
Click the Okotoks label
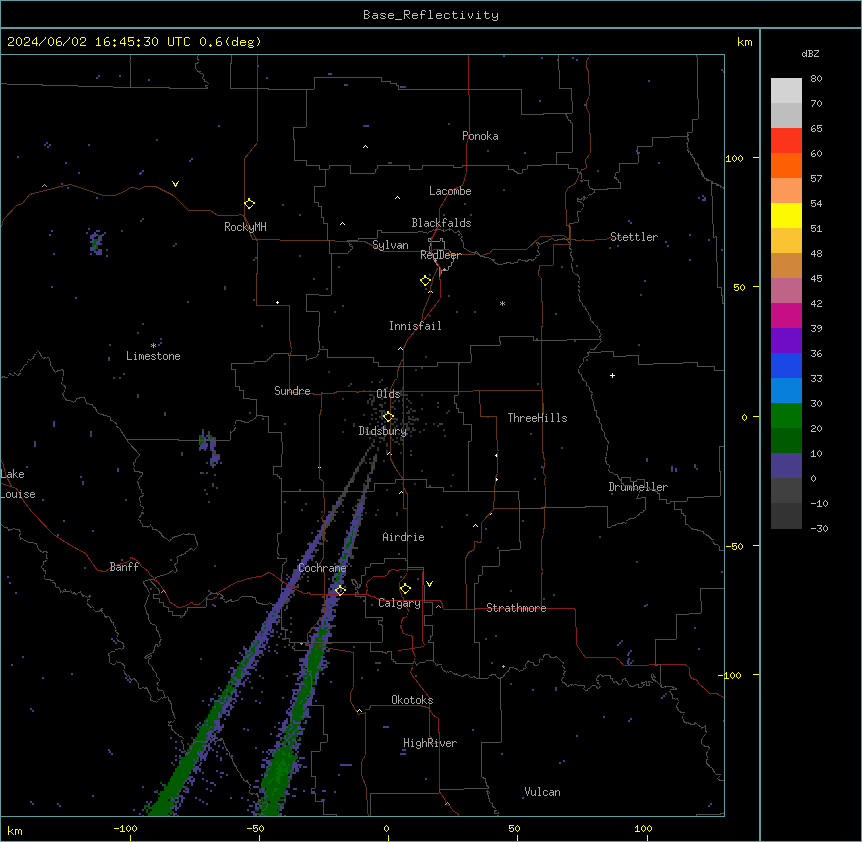click(x=412, y=700)
